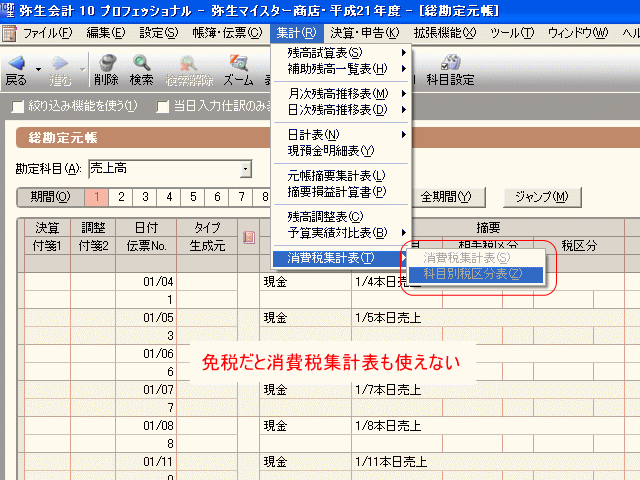Click the 全期間 button
The width and height of the screenshot is (640, 480).
click(x=446, y=197)
